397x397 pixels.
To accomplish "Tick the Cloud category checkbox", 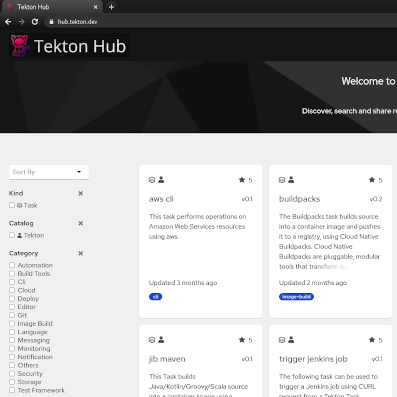I will 12,290.
